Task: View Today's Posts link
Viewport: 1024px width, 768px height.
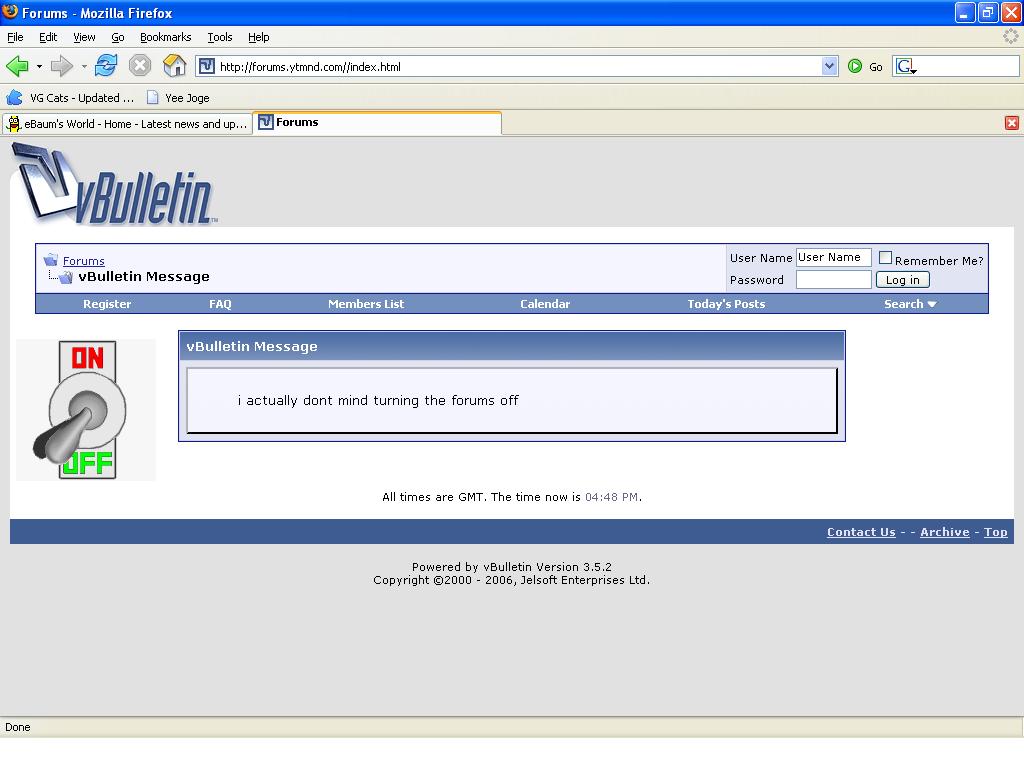Action: [726, 304]
